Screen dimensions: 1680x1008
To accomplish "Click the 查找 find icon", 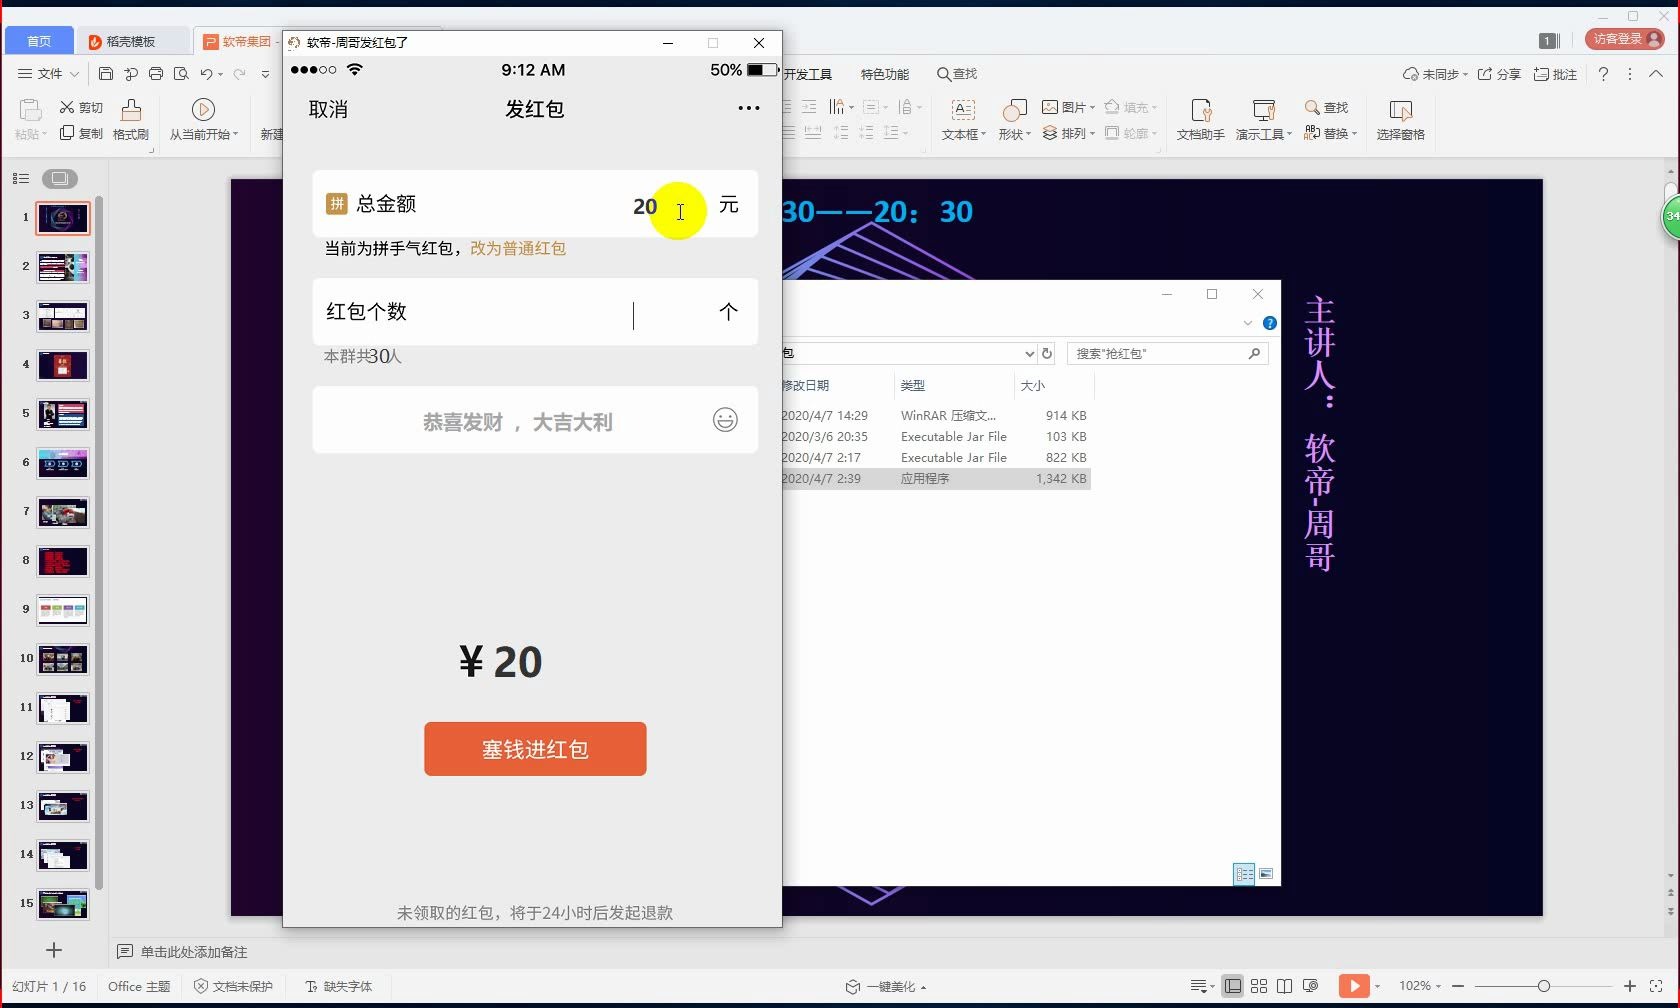I will pos(1326,107).
